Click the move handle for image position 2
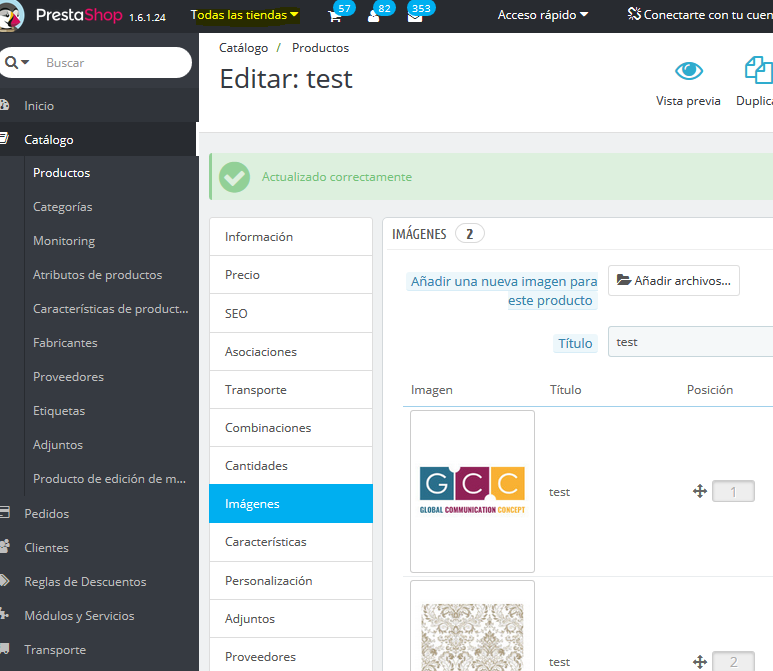 click(x=700, y=662)
